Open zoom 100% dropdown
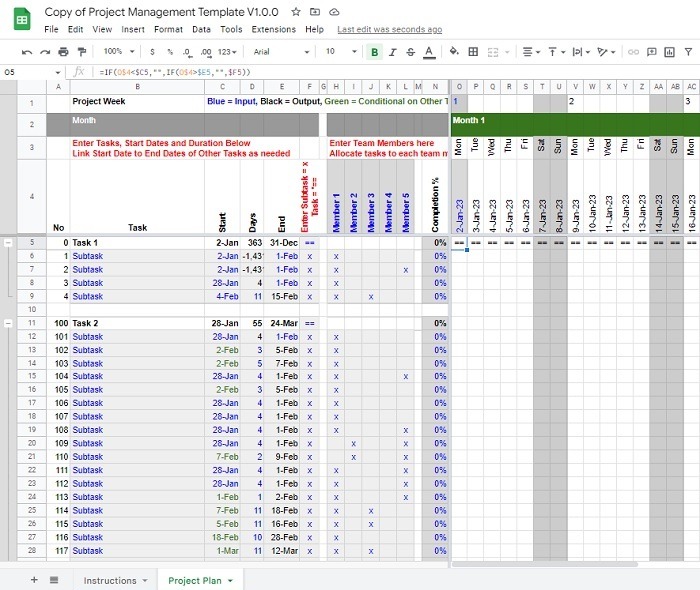Viewport: 700px width, 590px height. click(119, 52)
